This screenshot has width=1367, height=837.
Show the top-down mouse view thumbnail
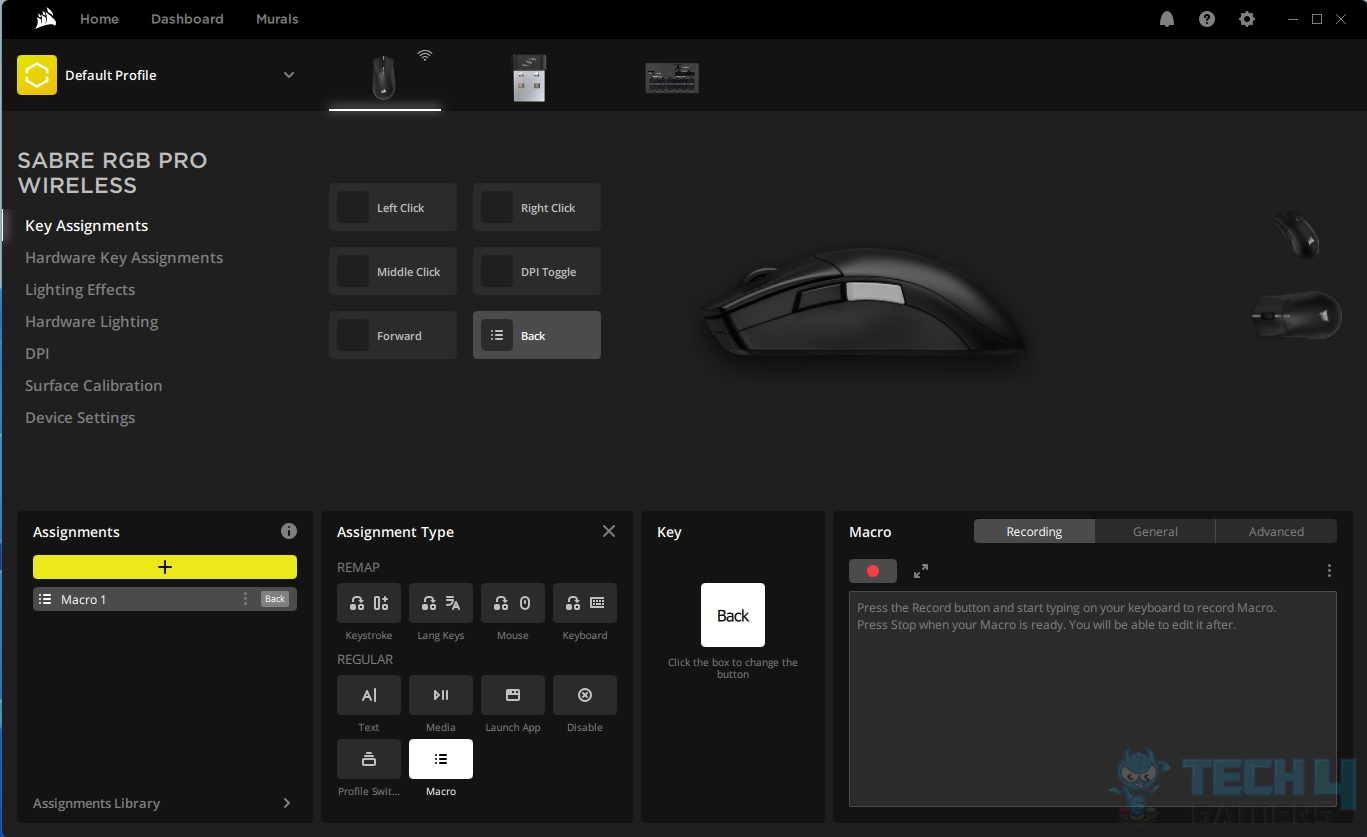point(1297,315)
